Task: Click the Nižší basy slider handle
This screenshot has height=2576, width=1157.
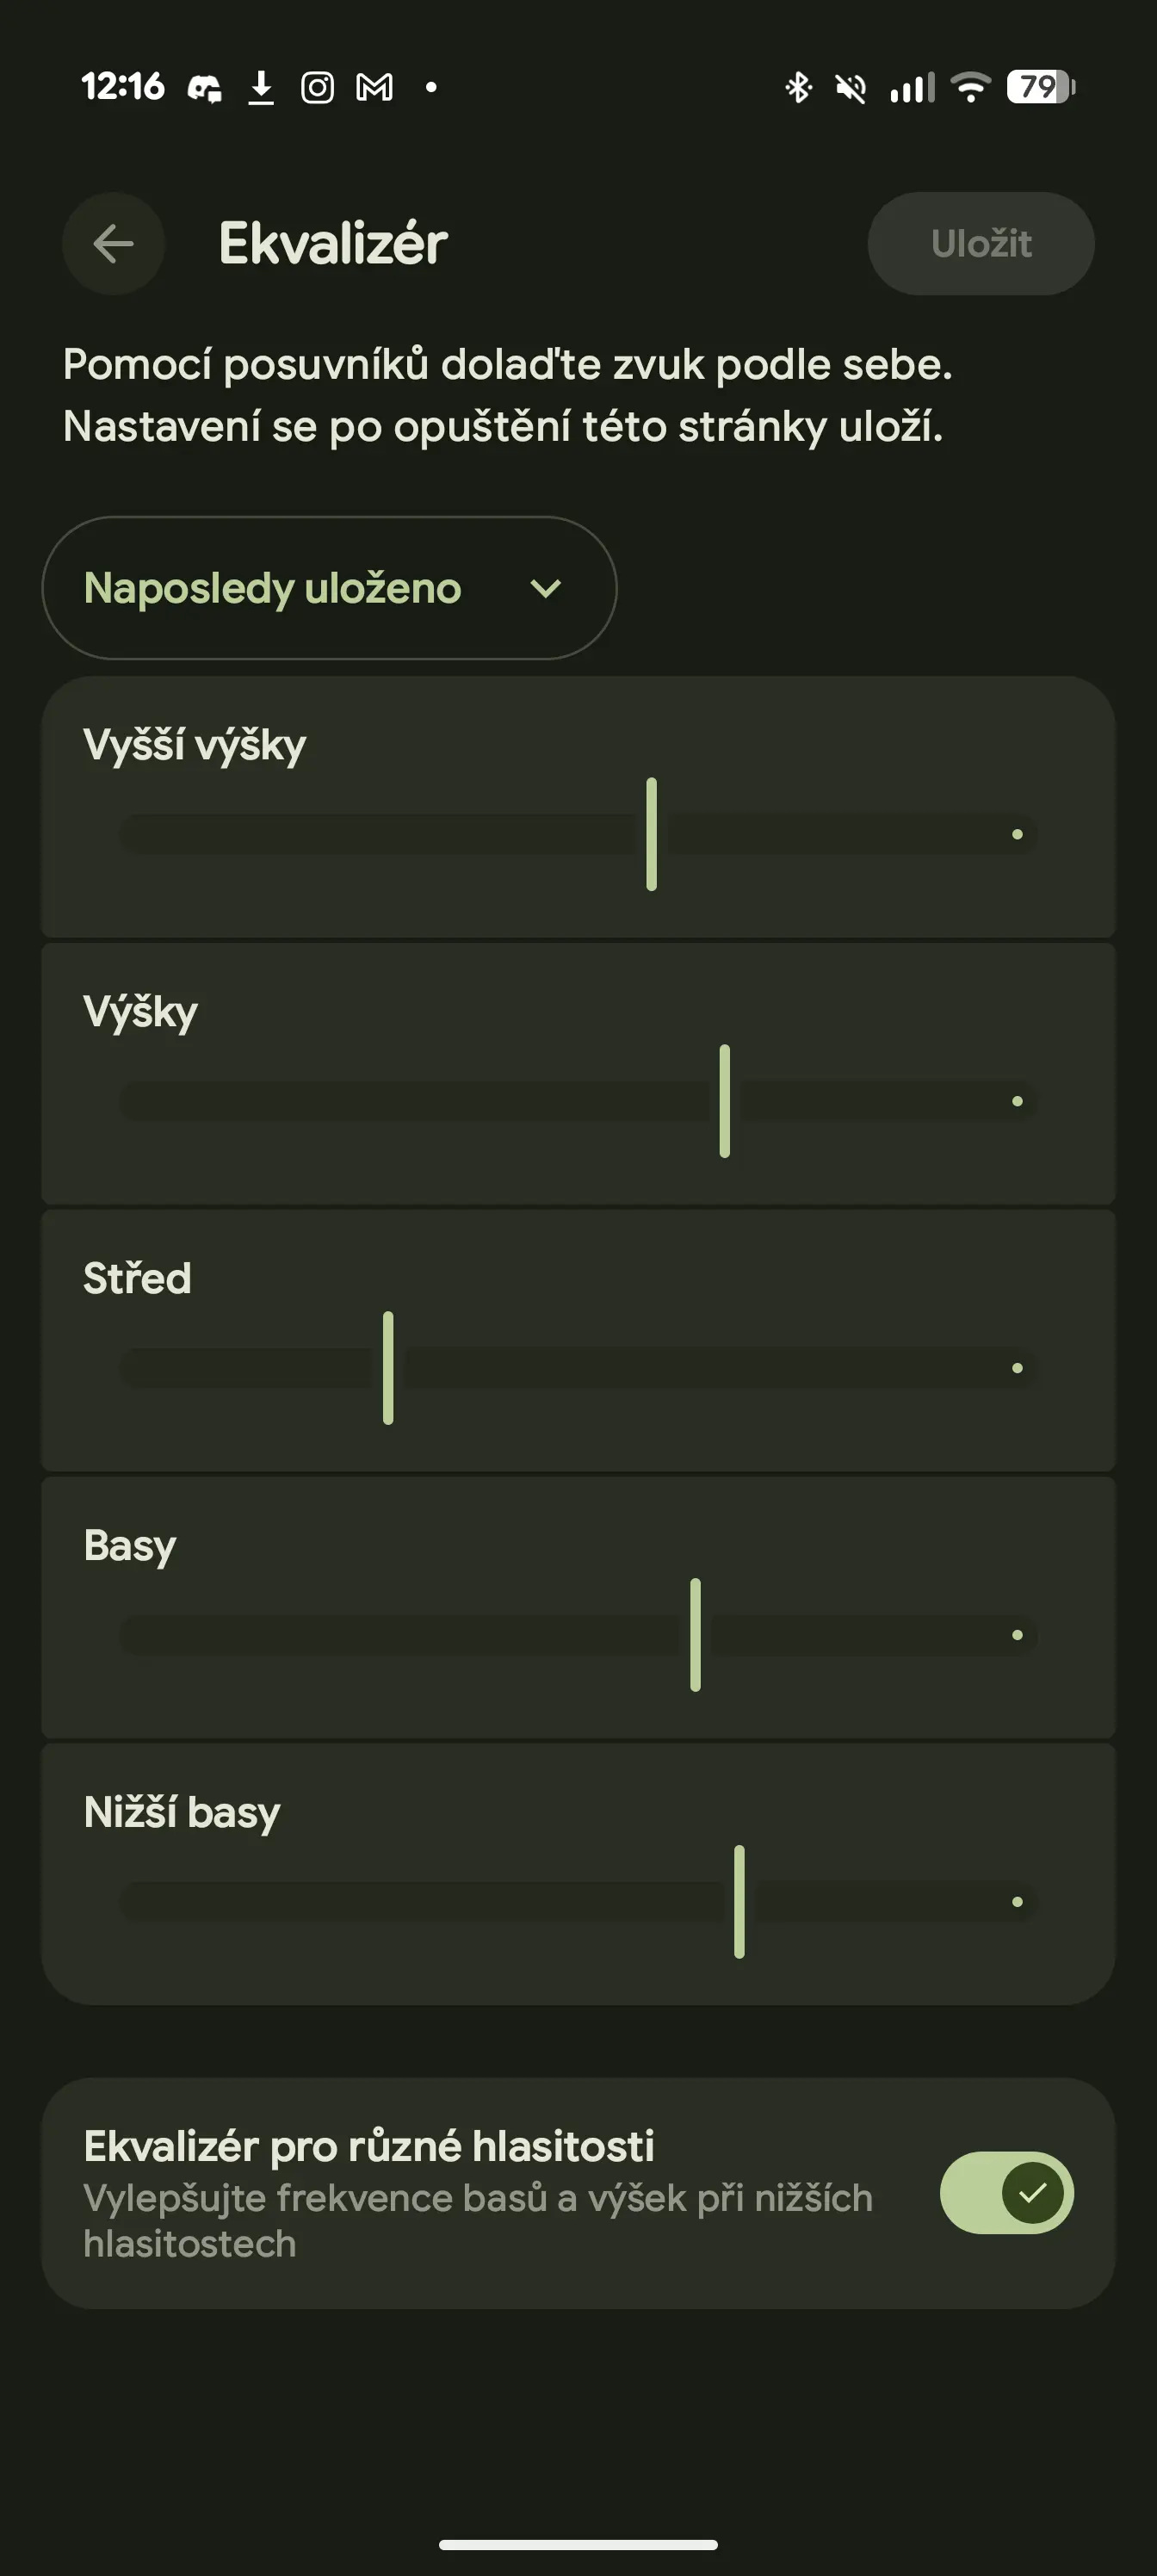Action: (739, 1901)
